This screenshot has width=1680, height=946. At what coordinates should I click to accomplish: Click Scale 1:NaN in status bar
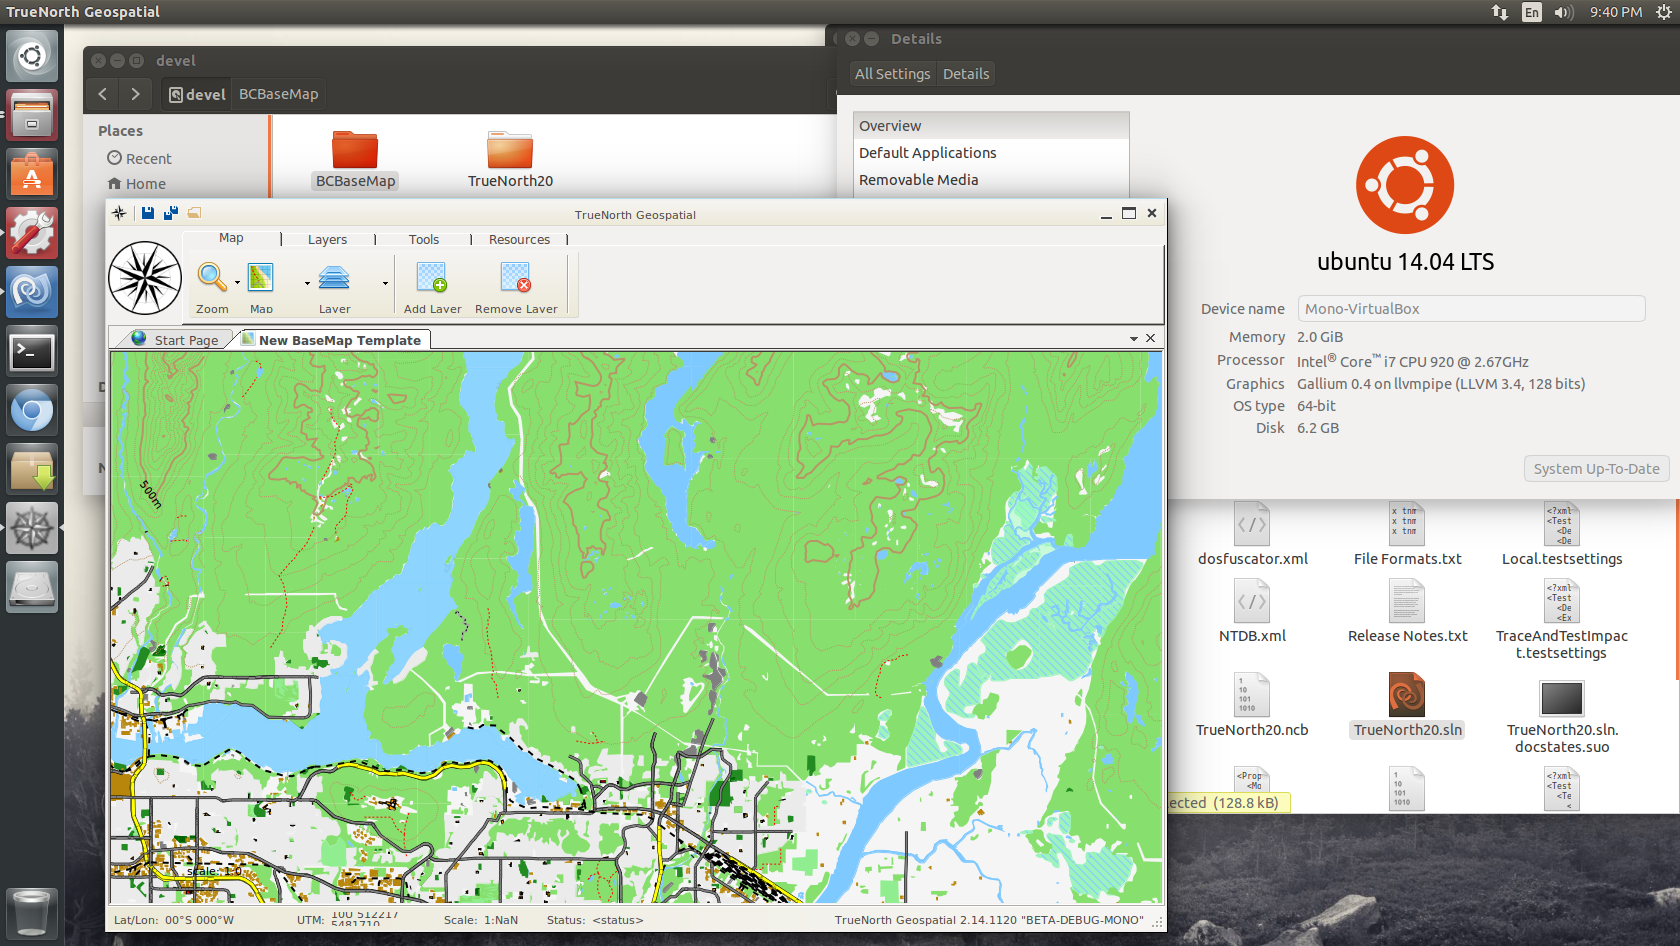(x=481, y=920)
